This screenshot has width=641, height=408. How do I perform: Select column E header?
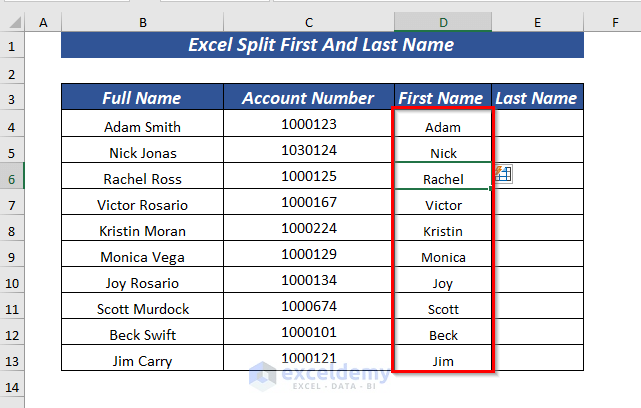click(x=537, y=22)
